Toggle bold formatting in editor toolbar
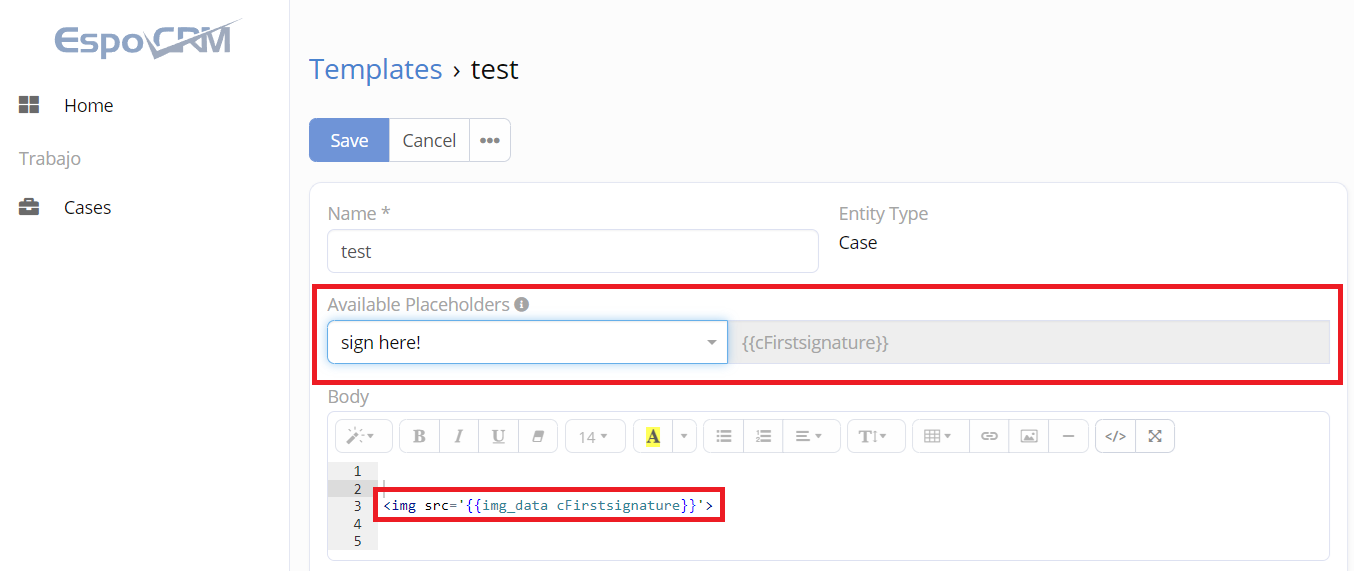The width and height of the screenshot is (1354, 571). (419, 436)
